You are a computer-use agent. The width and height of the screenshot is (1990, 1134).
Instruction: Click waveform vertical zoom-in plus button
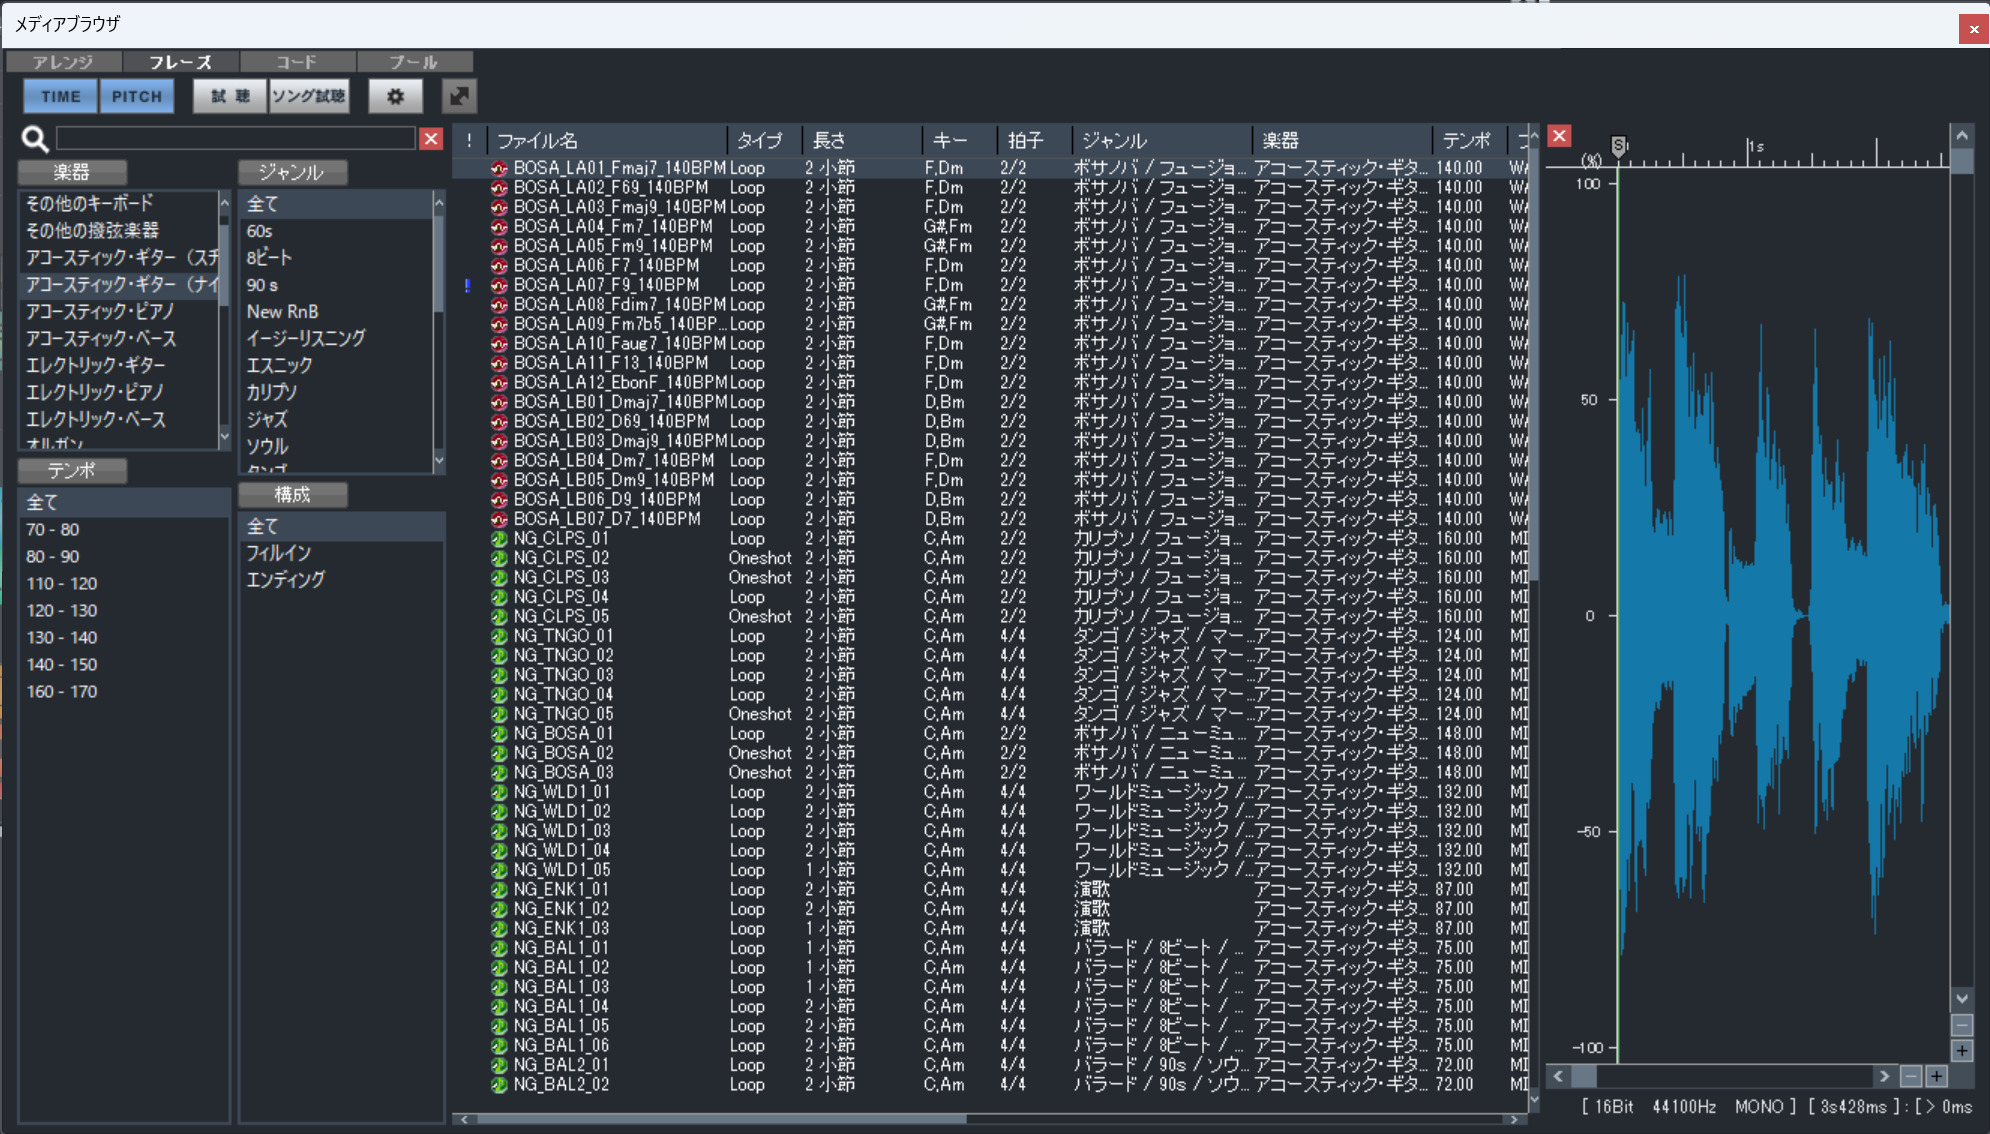(1962, 1051)
